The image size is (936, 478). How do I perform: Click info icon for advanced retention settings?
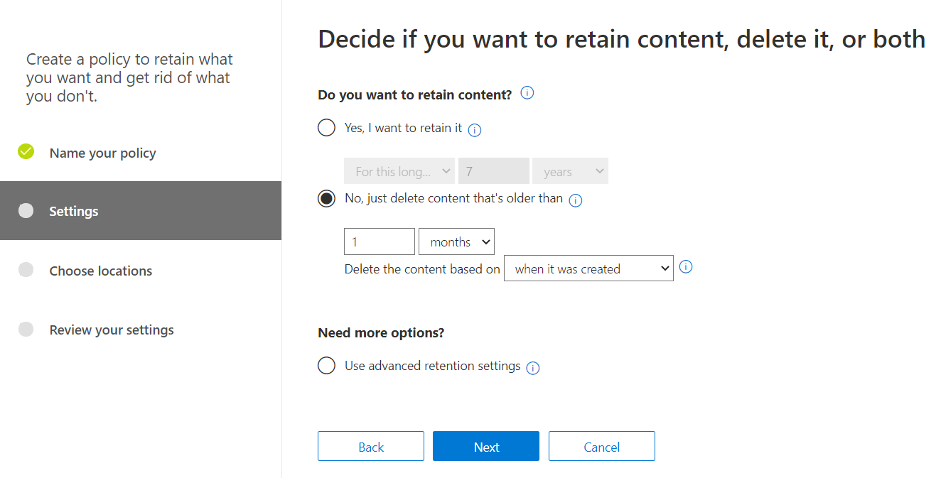click(533, 368)
